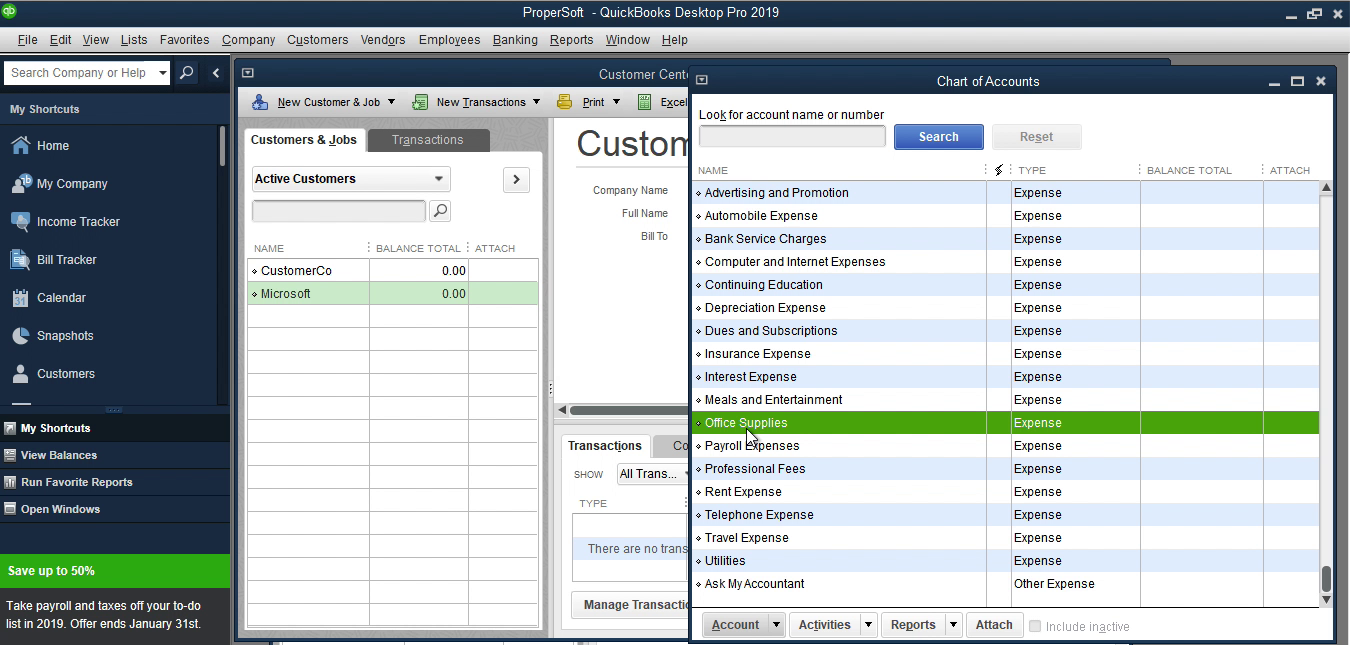Open the Show All Trans... dropdown

[x=652, y=474]
